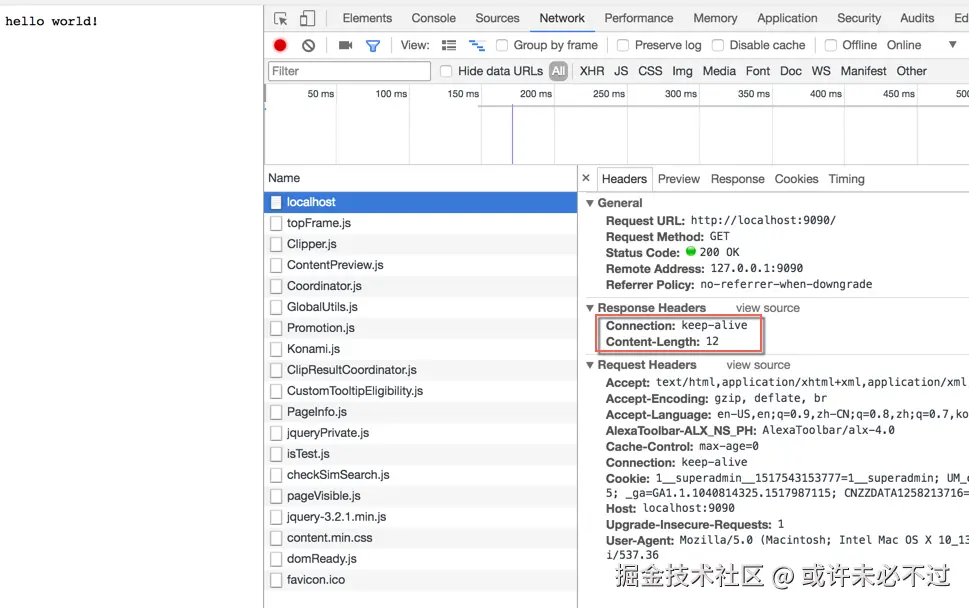
Task: Show the Timing detail tab
Action: click(x=846, y=179)
